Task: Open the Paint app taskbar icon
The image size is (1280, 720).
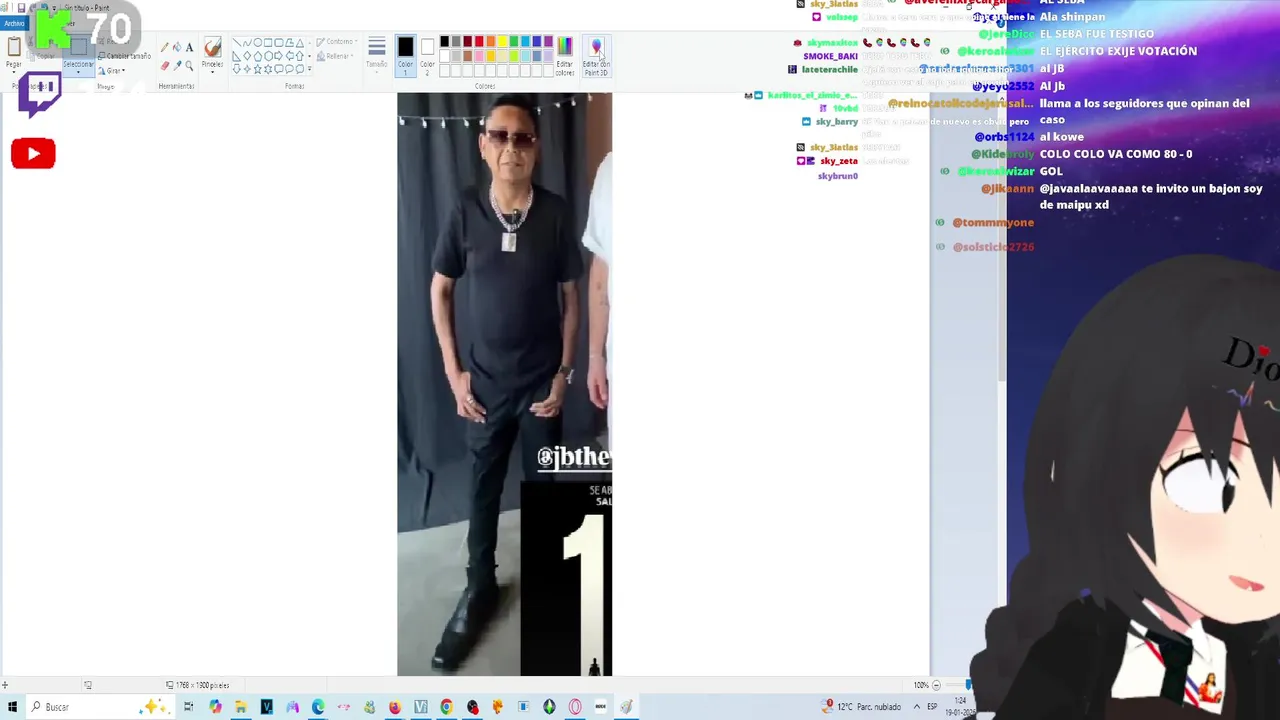Action: point(626,707)
